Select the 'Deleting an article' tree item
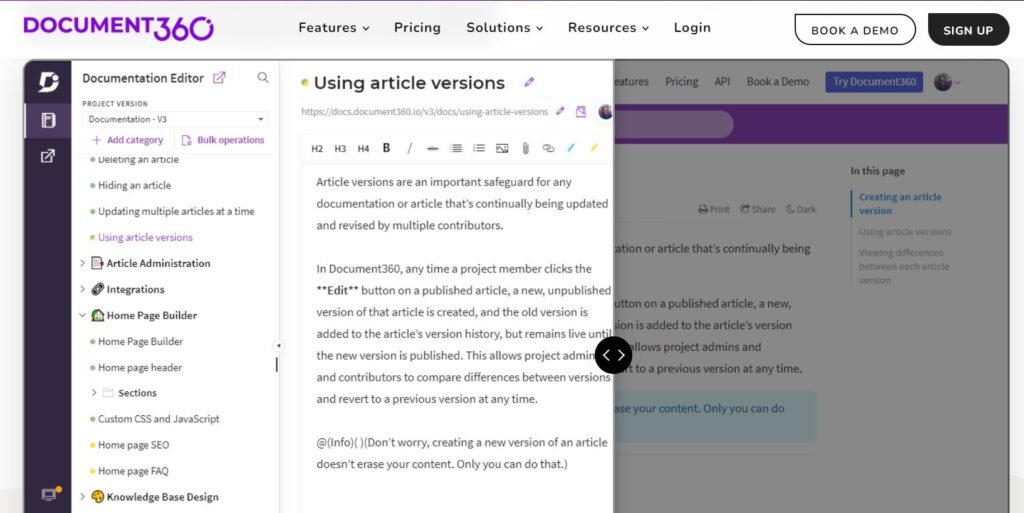 pyautogui.click(x=138, y=159)
